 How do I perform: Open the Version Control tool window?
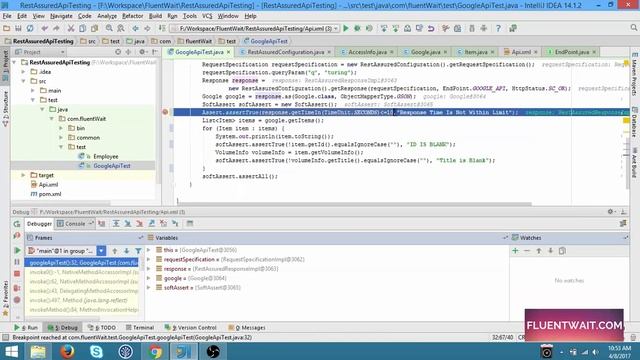click(x=190, y=327)
